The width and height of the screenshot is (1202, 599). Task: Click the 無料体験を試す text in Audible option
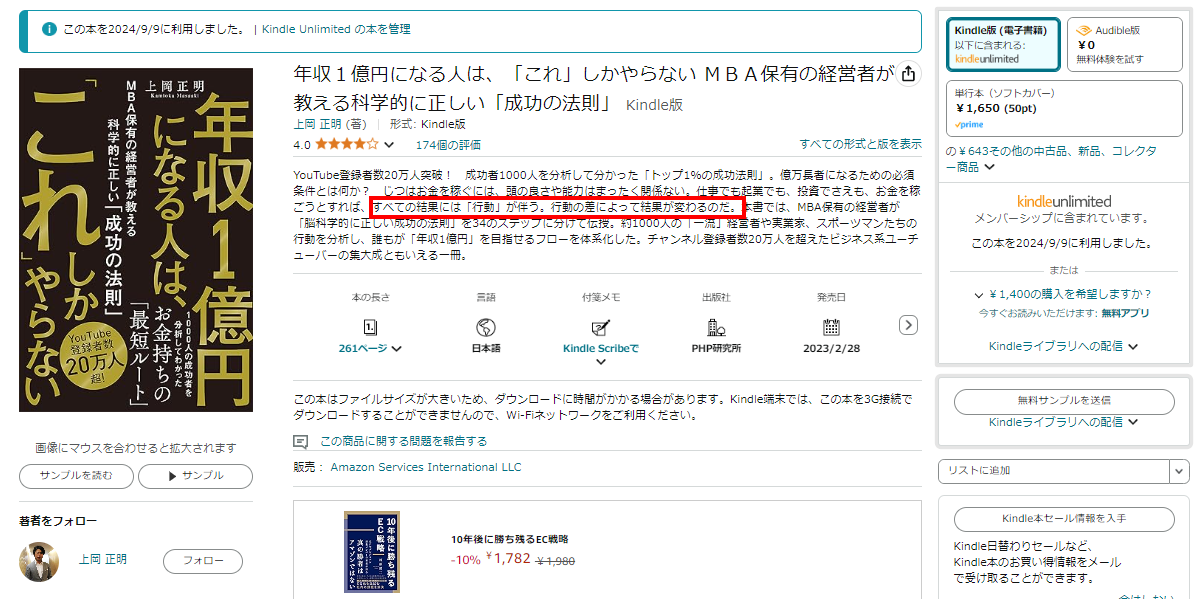[1109, 59]
